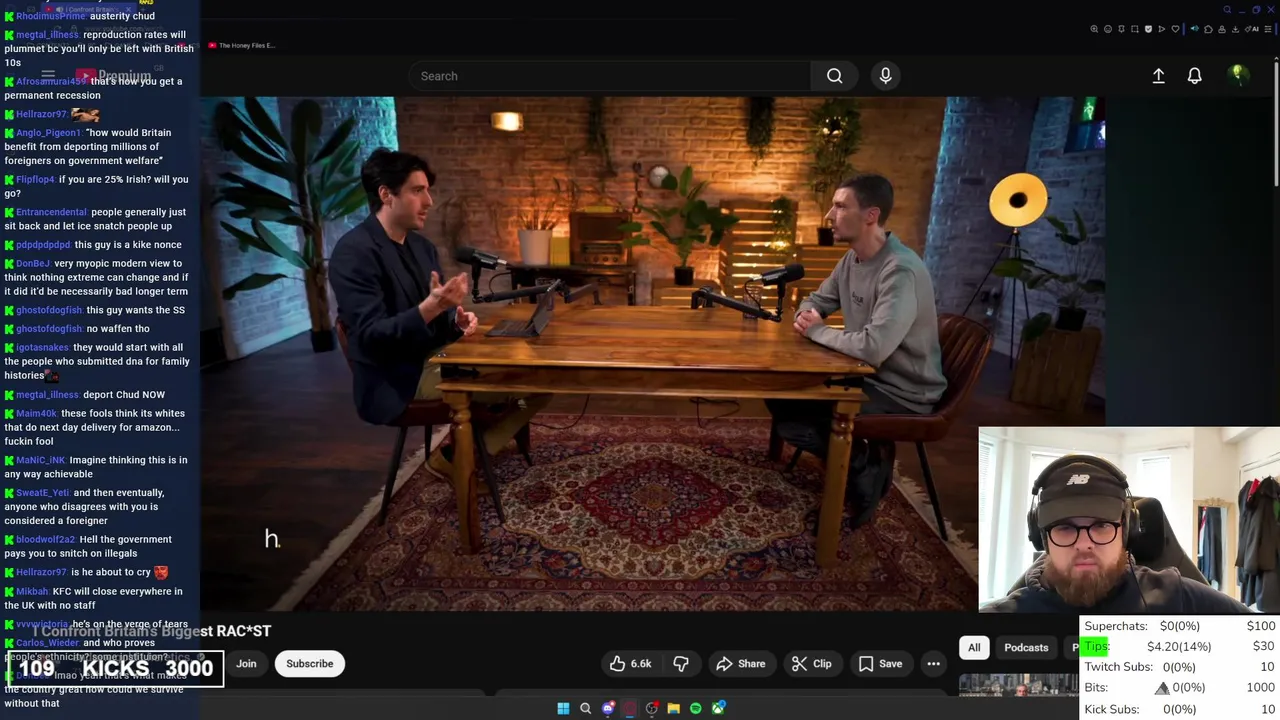The image size is (1280, 720).
Task: Like the video with 6.6k likes
Action: (x=631, y=663)
